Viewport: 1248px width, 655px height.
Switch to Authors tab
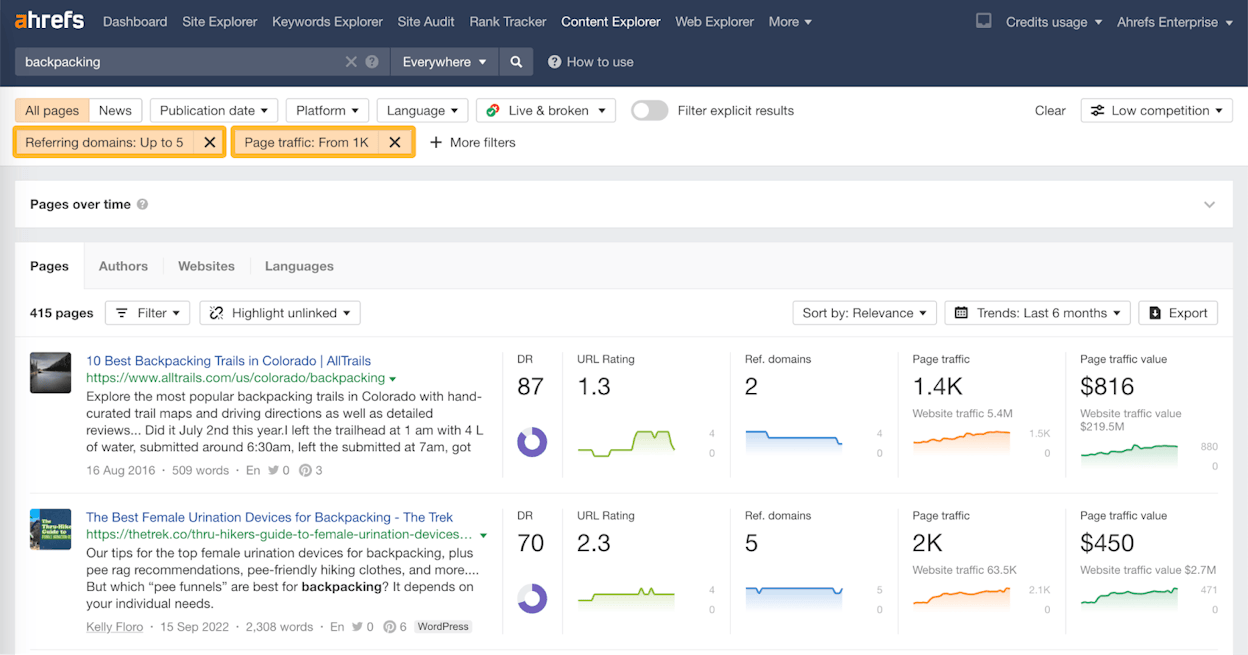coord(123,266)
